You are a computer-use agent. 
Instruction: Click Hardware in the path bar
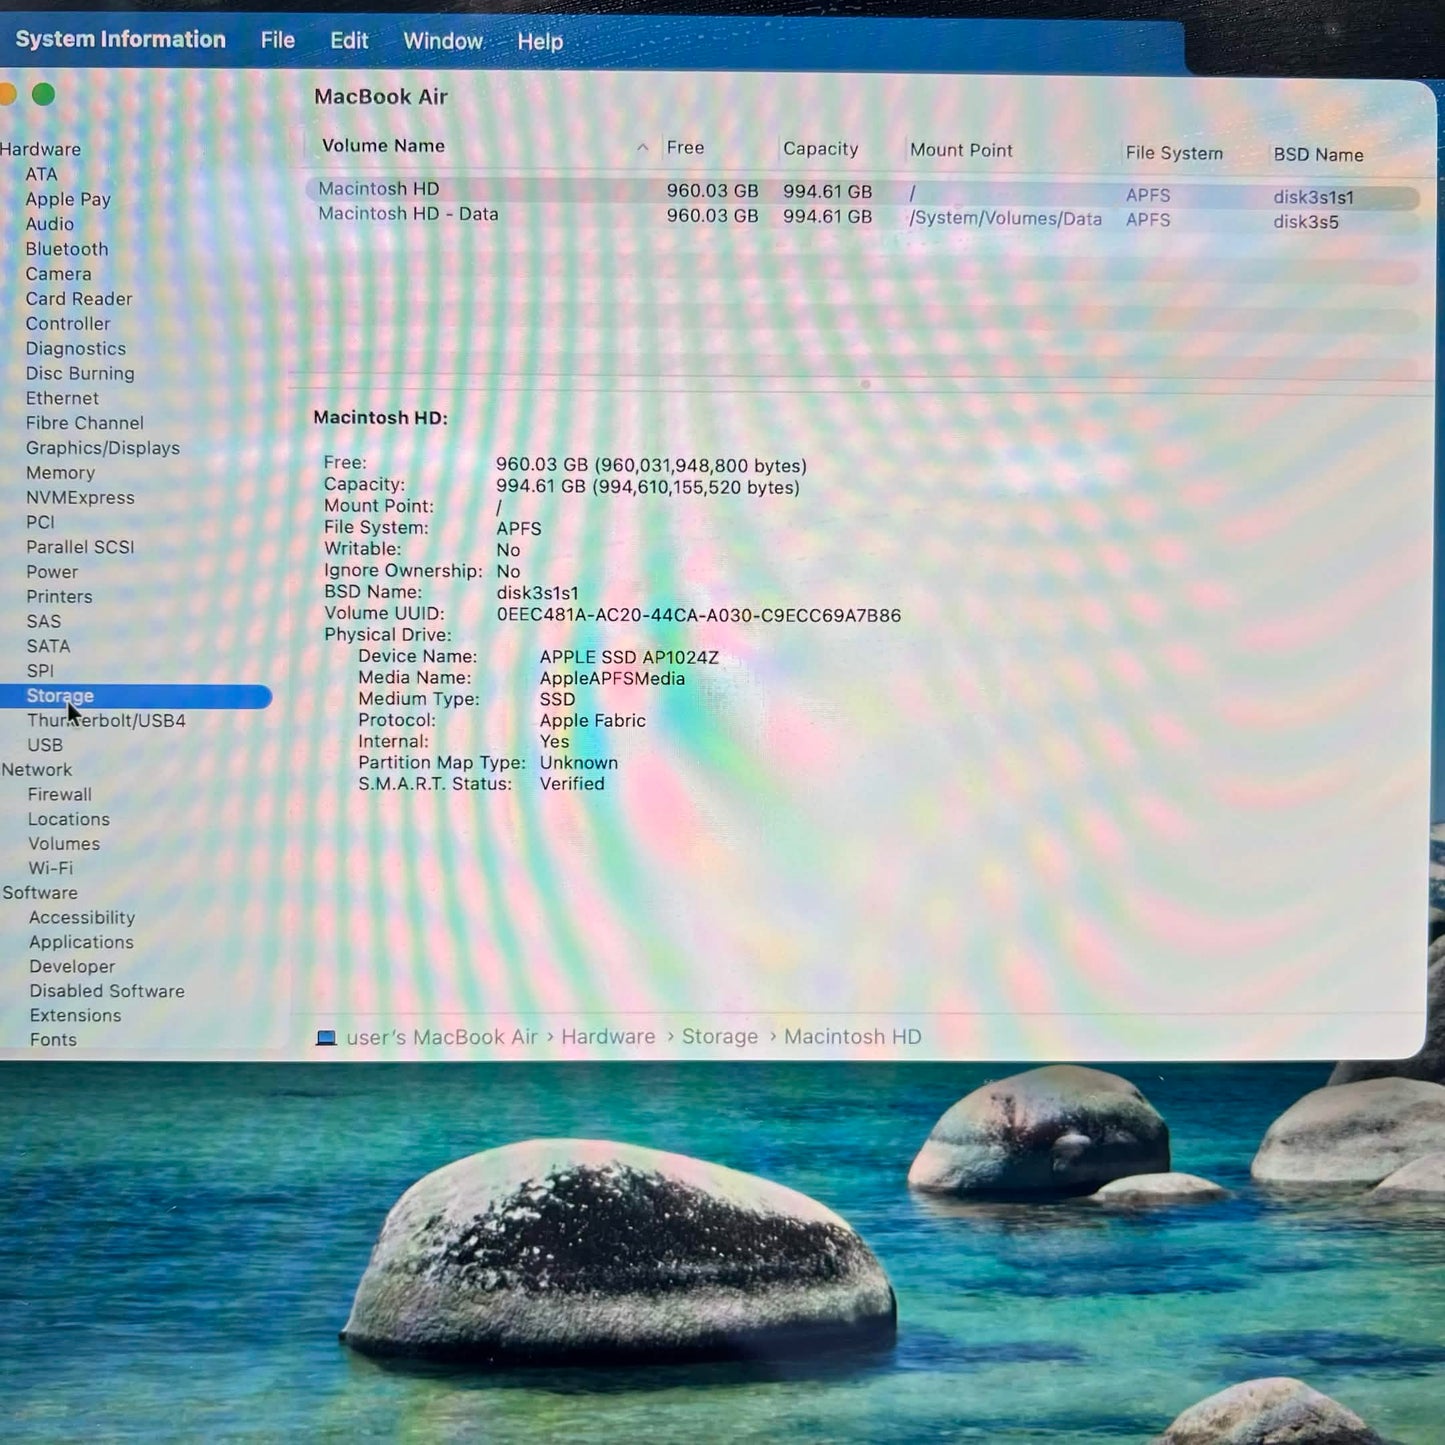pos(608,1037)
